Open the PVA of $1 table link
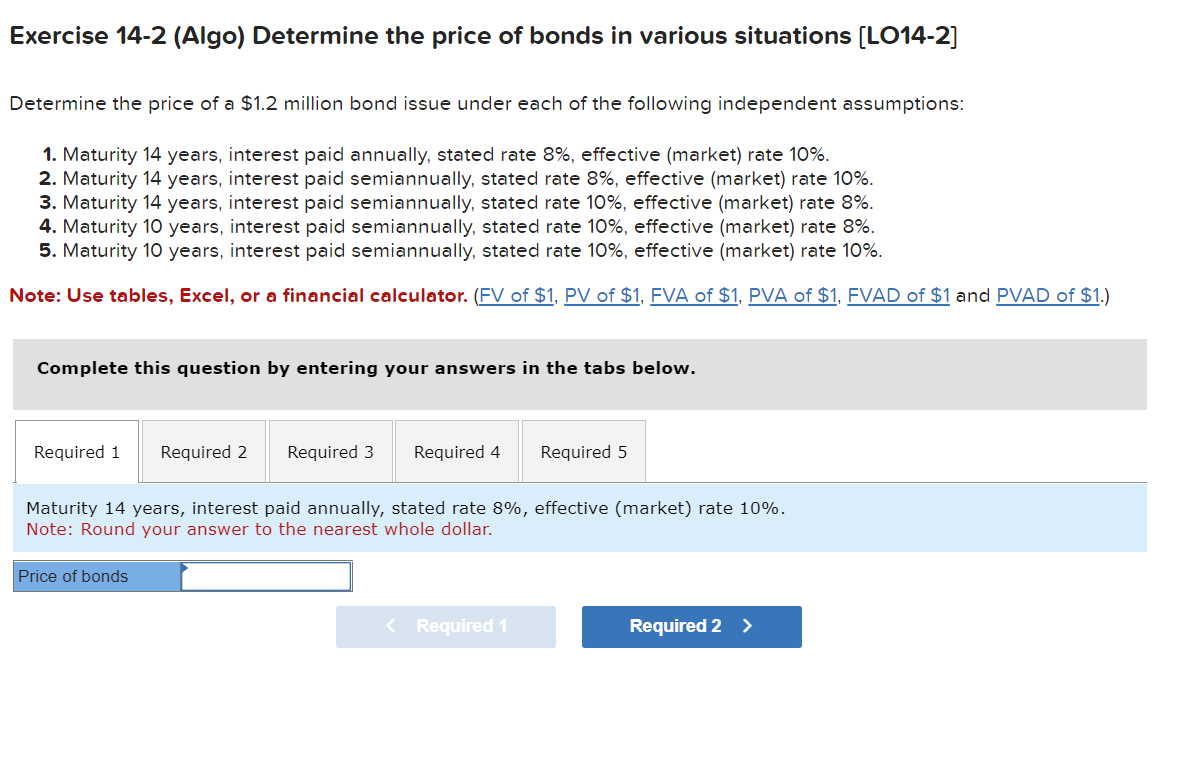This screenshot has height=758, width=1188. click(x=792, y=295)
